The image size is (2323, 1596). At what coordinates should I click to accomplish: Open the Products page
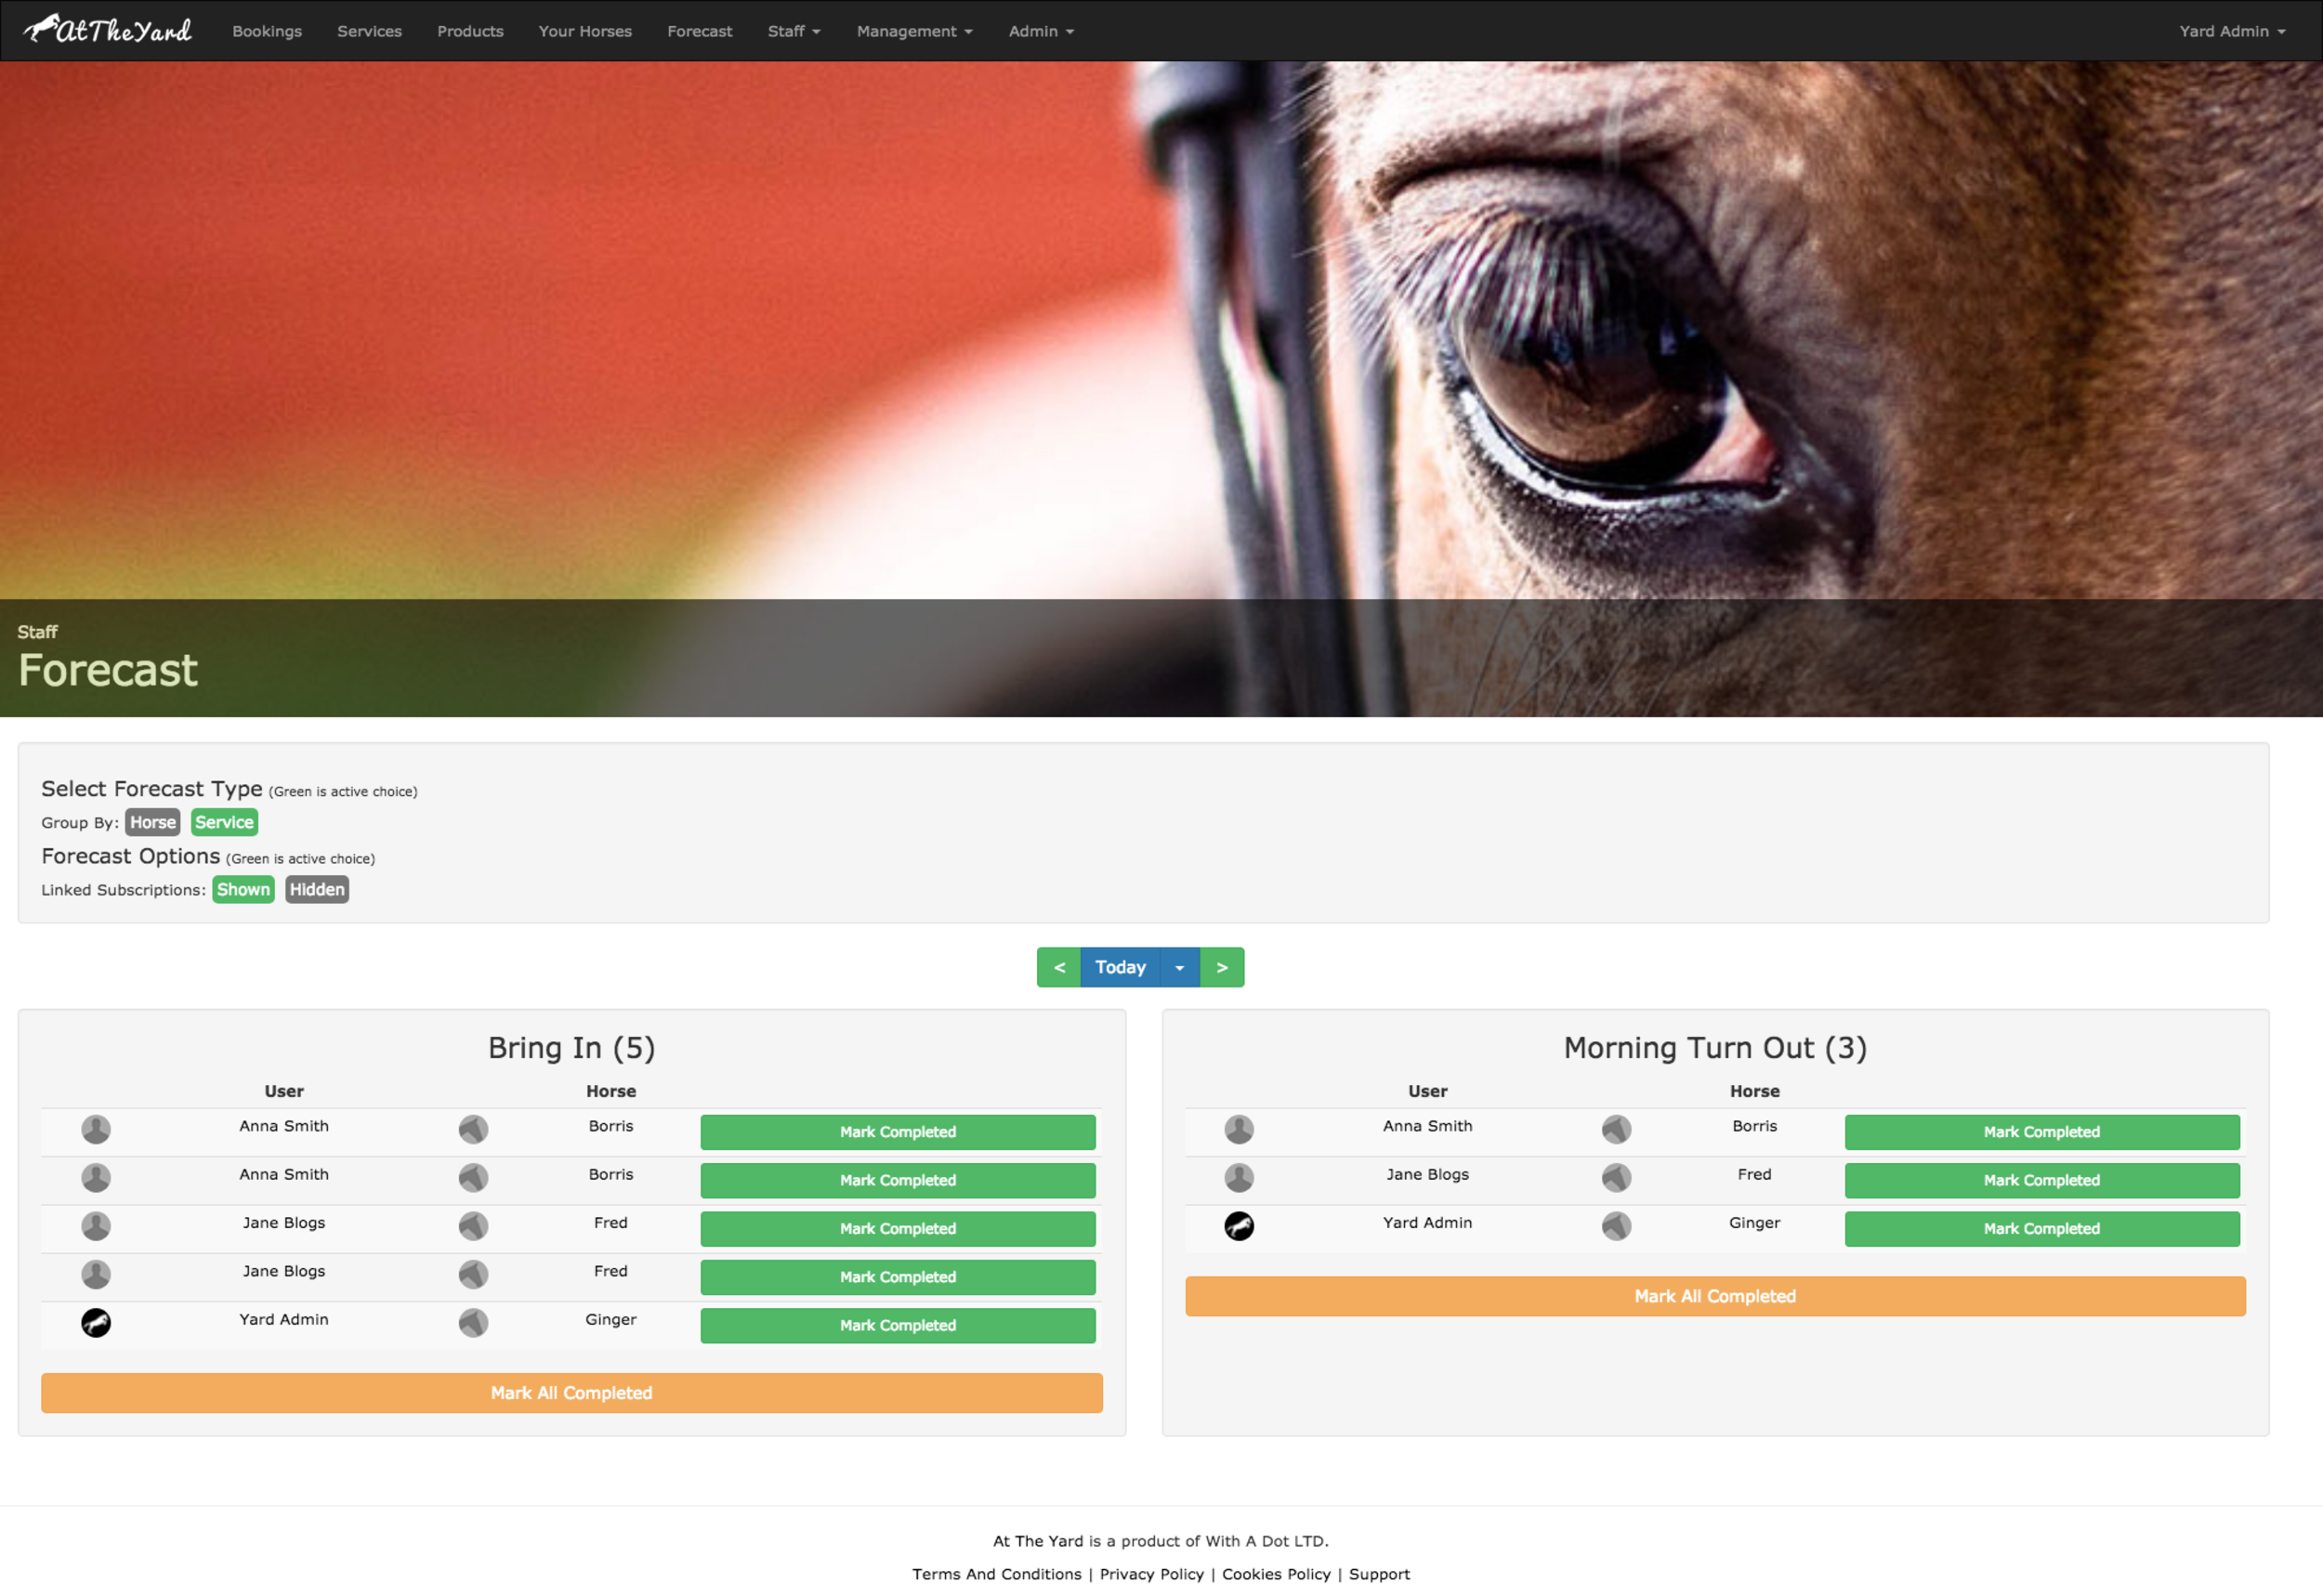[470, 31]
